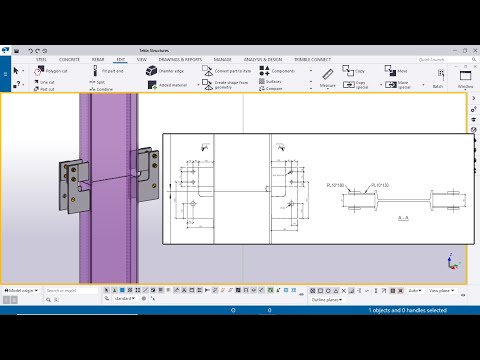The height and width of the screenshot is (360, 480).
Task: Click the Redo arrow icon
Action: pos(37,51)
